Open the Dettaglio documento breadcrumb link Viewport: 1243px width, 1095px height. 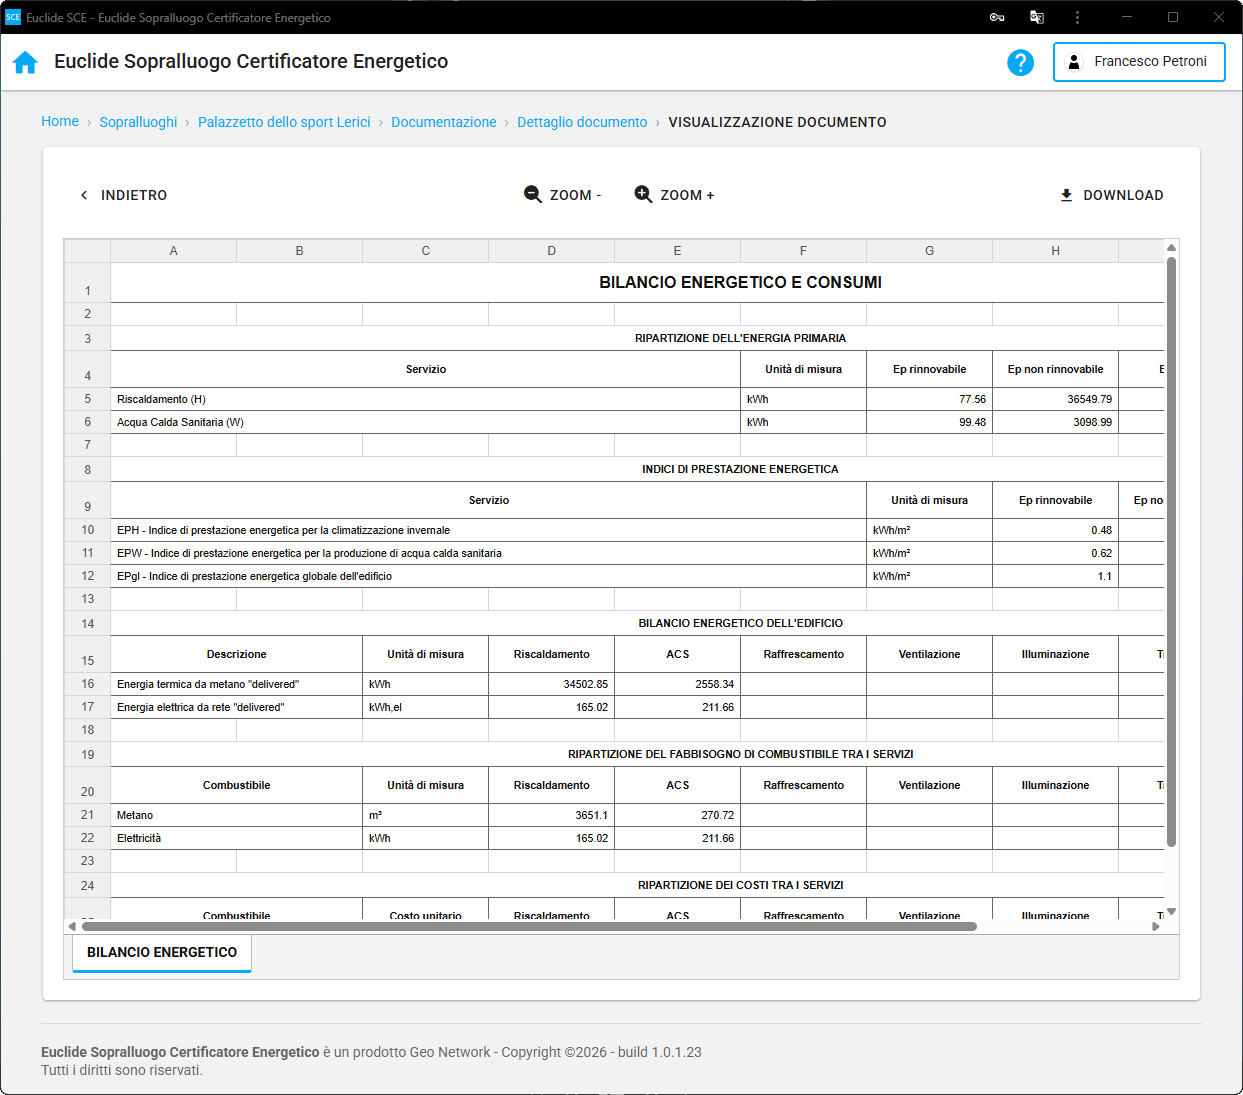coord(582,122)
